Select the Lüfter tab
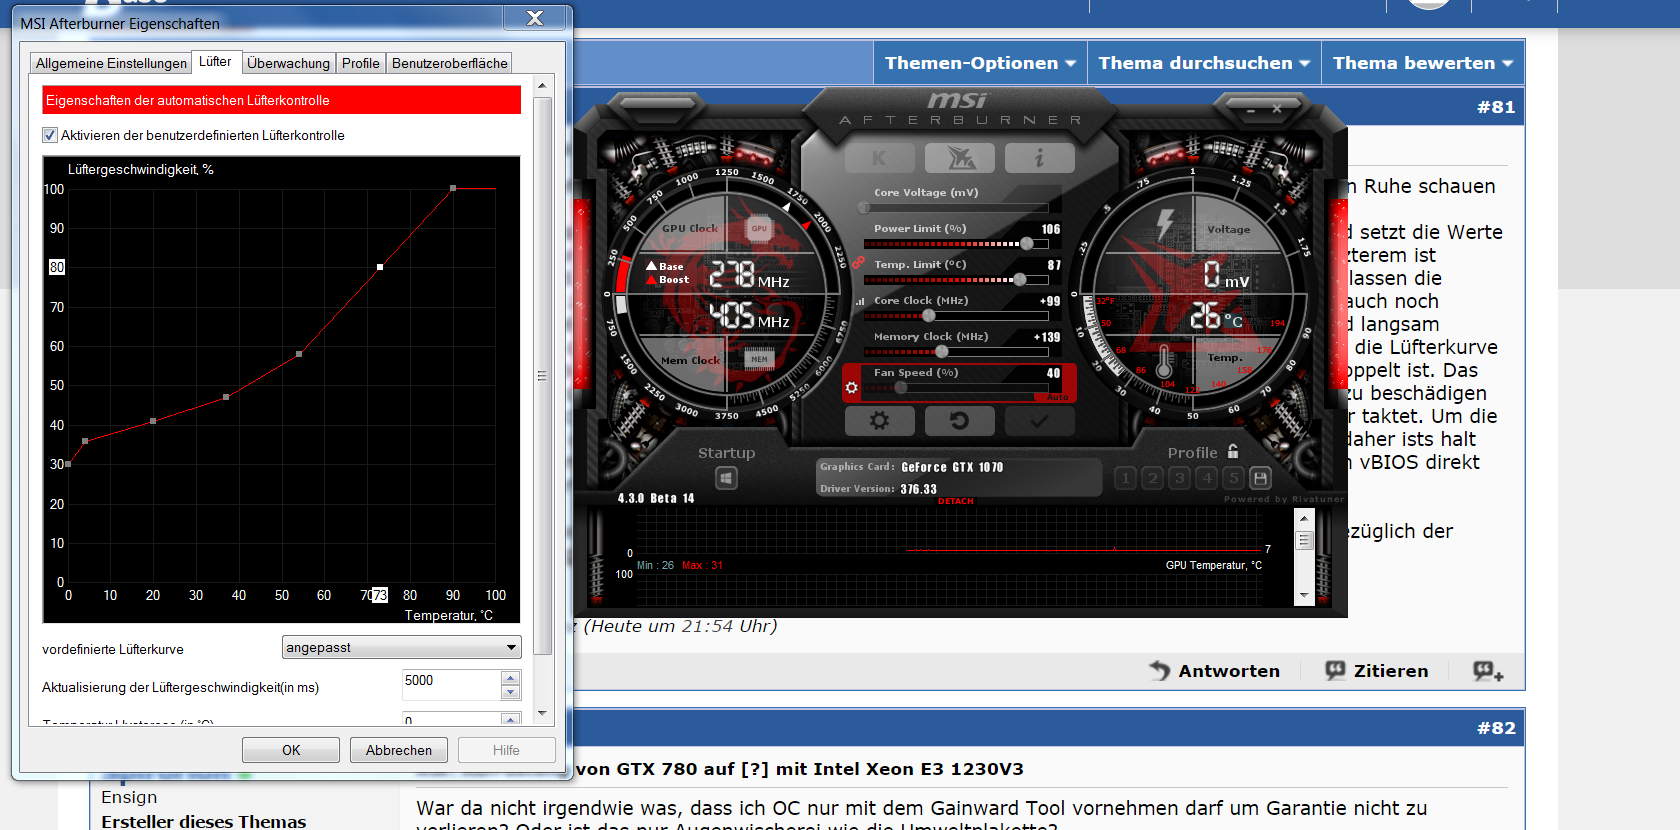Viewport: 1680px width, 830px height. point(215,61)
